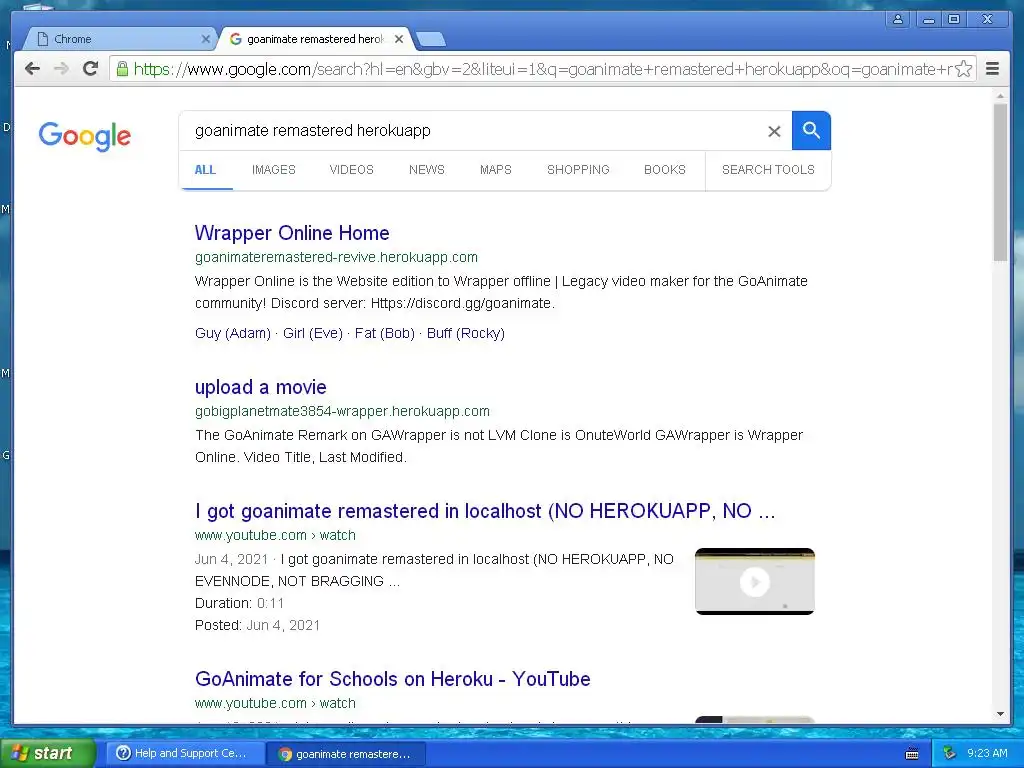This screenshot has height=768, width=1024.
Task: Bookmark this page with the star icon
Action: pyautogui.click(x=963, y=69)
